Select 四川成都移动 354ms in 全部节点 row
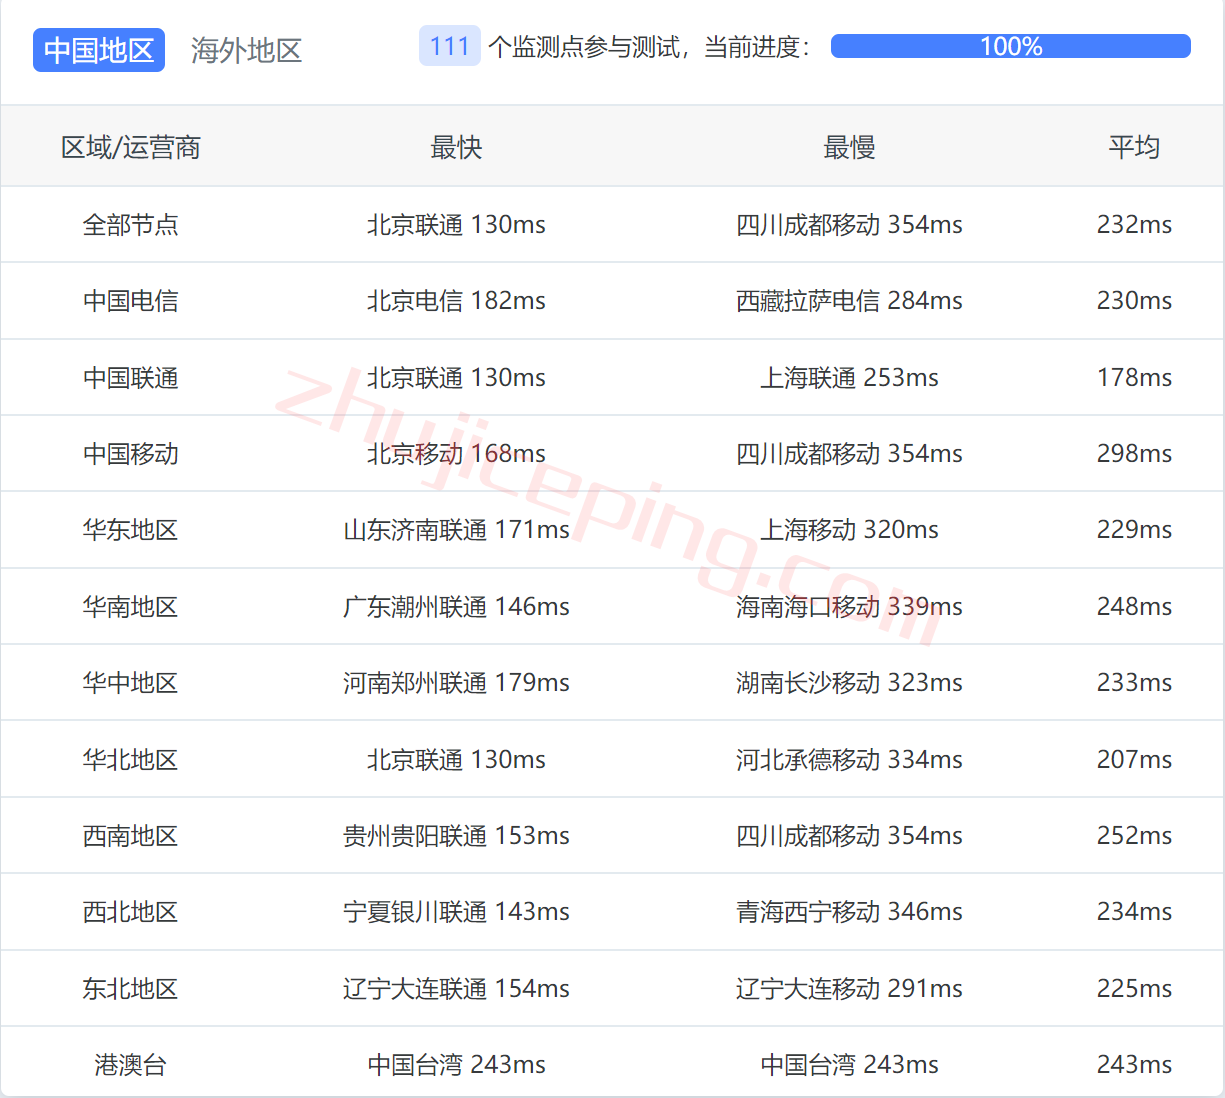This screenshot has height=1098, width=1225. pyautogui.click(x=849, y=225)
